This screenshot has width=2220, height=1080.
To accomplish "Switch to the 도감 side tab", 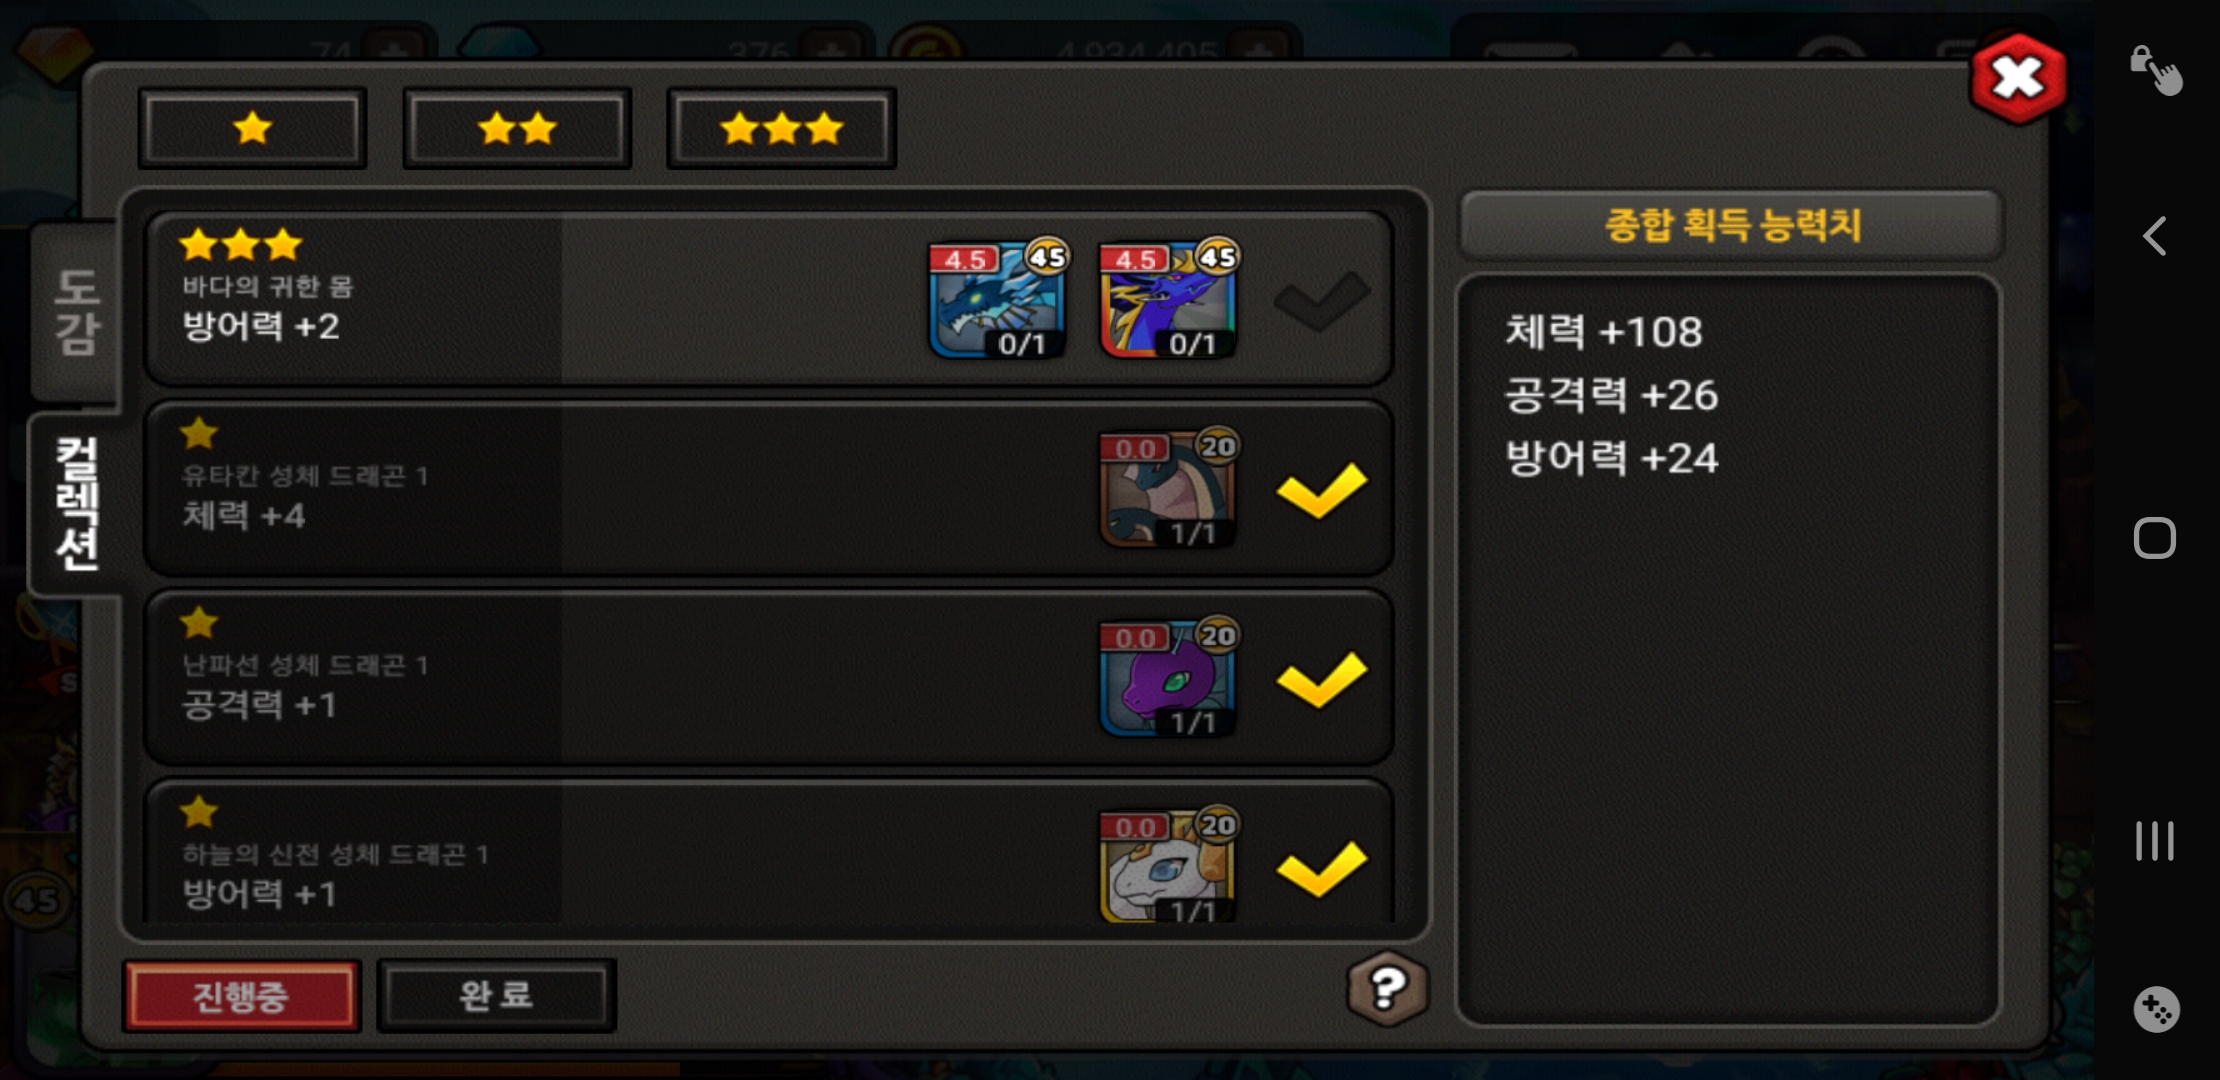I will point(76,312).
